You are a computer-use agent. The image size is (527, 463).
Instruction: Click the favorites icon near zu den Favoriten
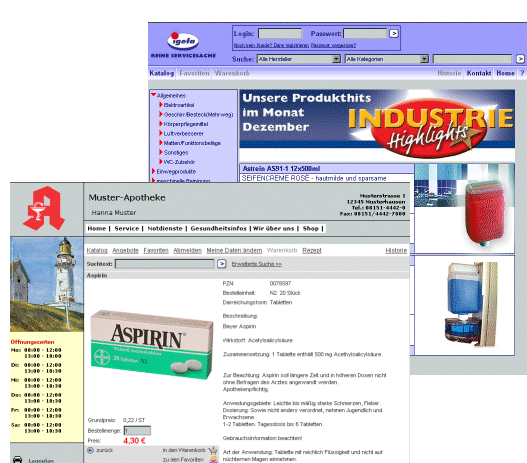(x=213, y=459)
